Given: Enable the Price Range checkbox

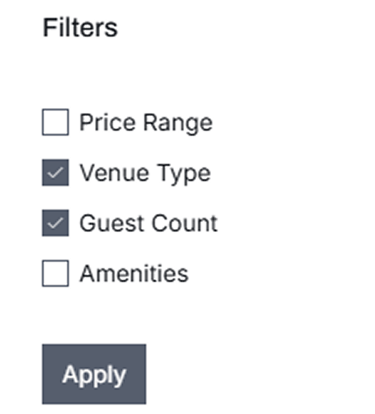Looking at the screenshot, I should coord(55,122).
